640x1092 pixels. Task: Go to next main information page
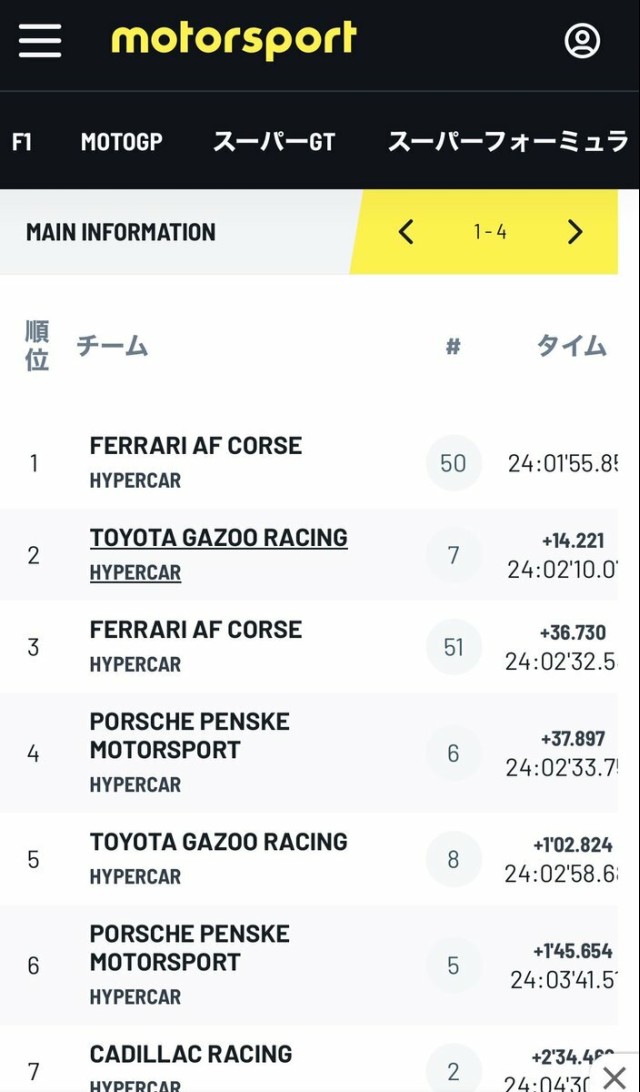point(575,232)
